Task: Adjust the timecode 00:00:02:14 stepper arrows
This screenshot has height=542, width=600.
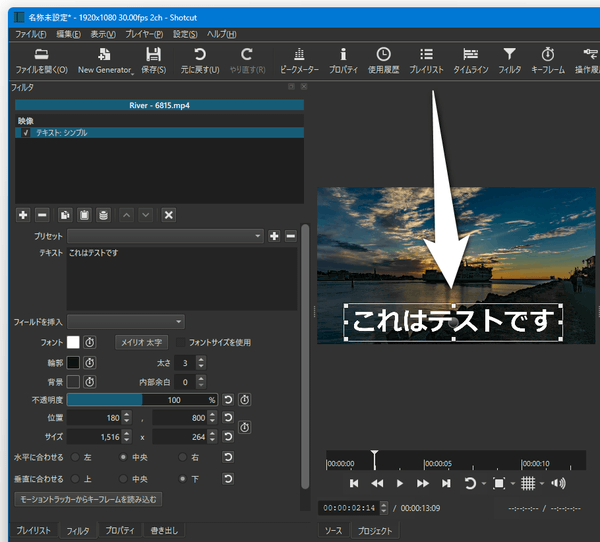Action: 383,508
